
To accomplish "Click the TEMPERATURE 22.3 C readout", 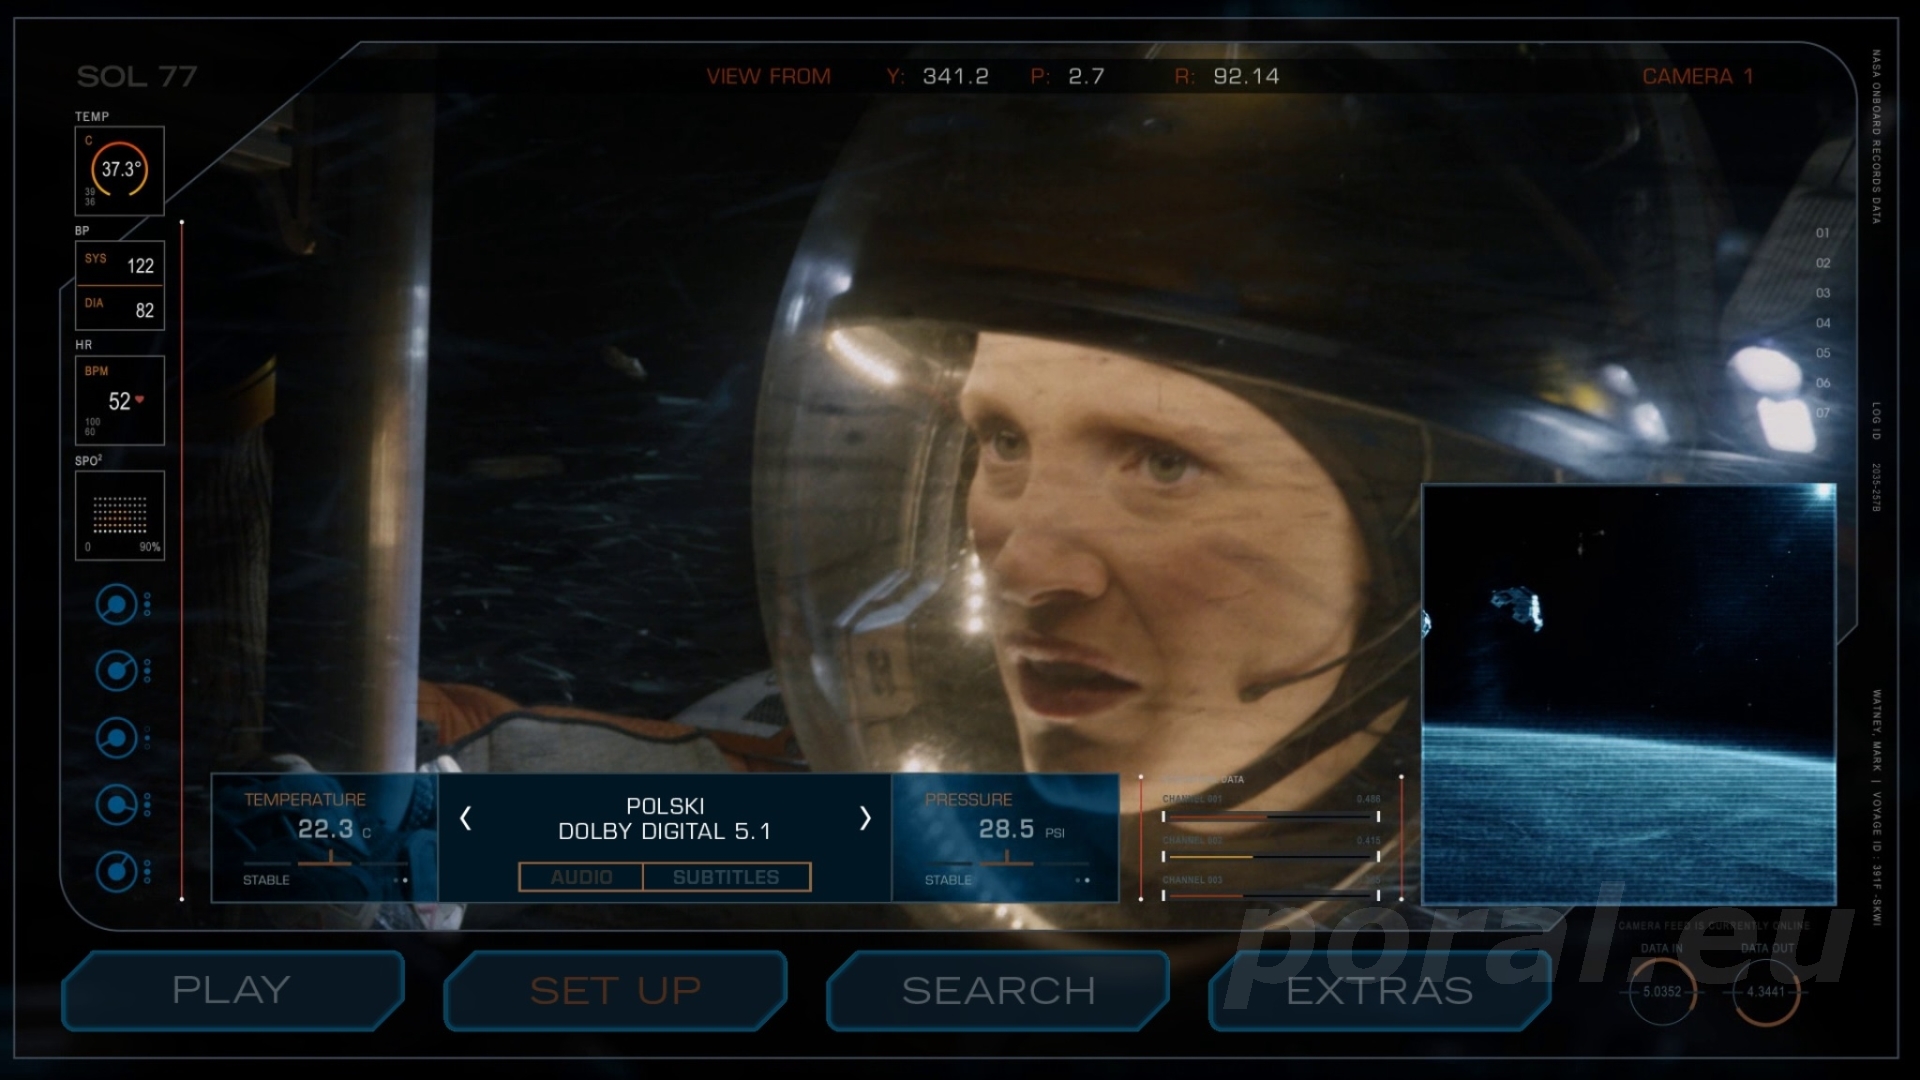I will click(x=325, y=838).
